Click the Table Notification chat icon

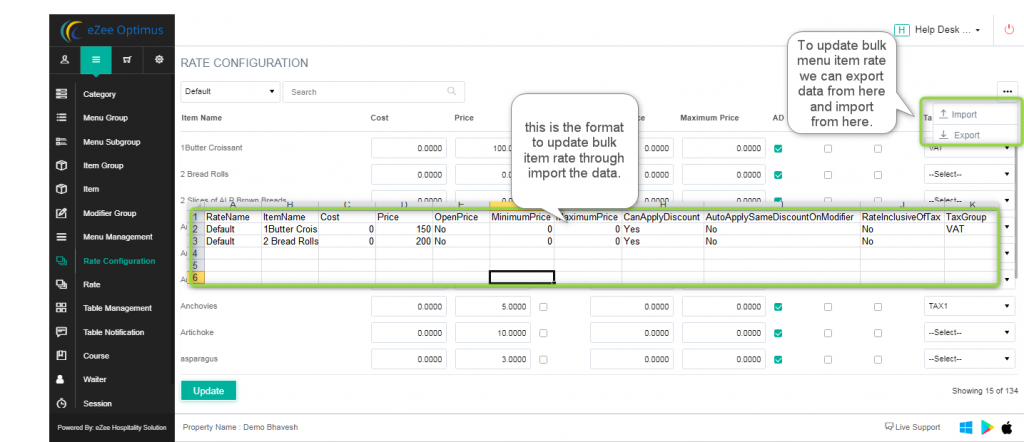click(x=61, y=332)
